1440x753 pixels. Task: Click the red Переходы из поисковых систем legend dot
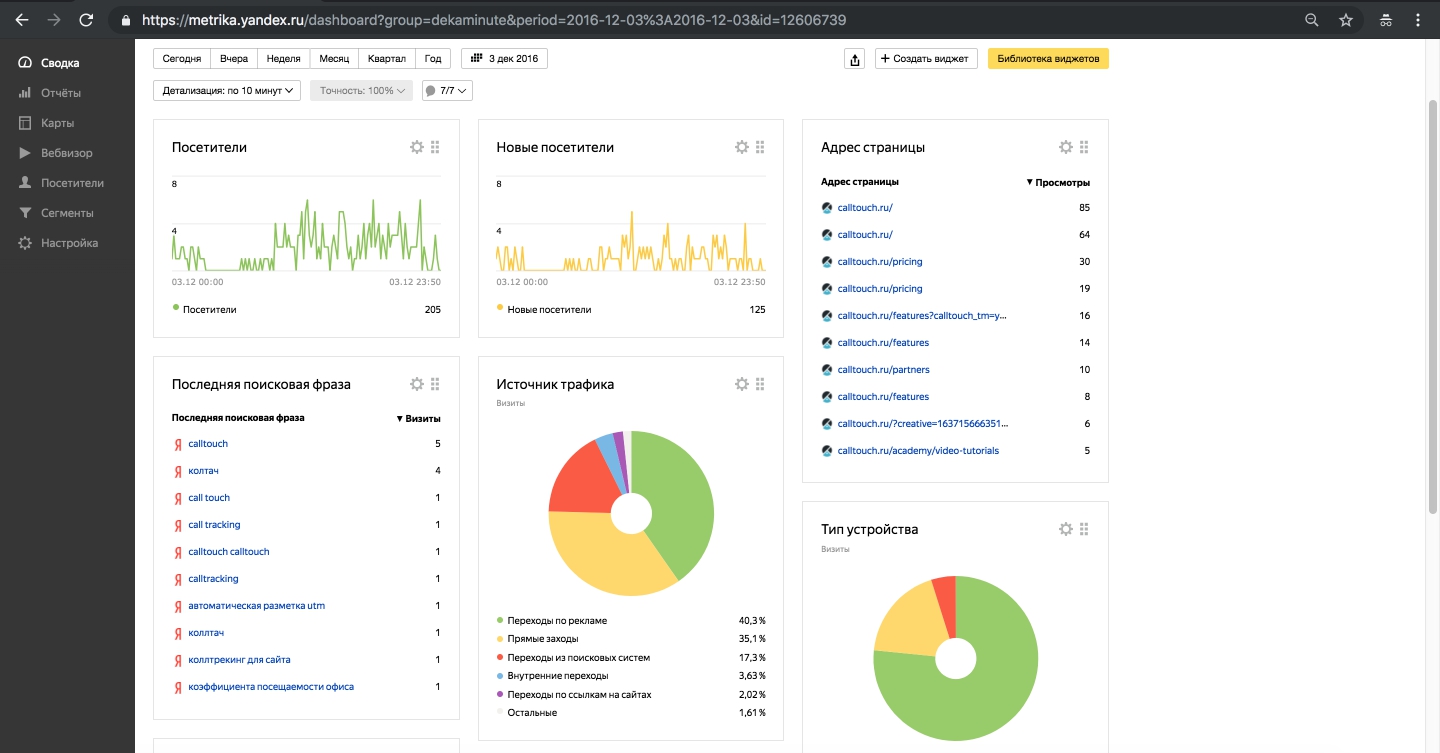500,658
